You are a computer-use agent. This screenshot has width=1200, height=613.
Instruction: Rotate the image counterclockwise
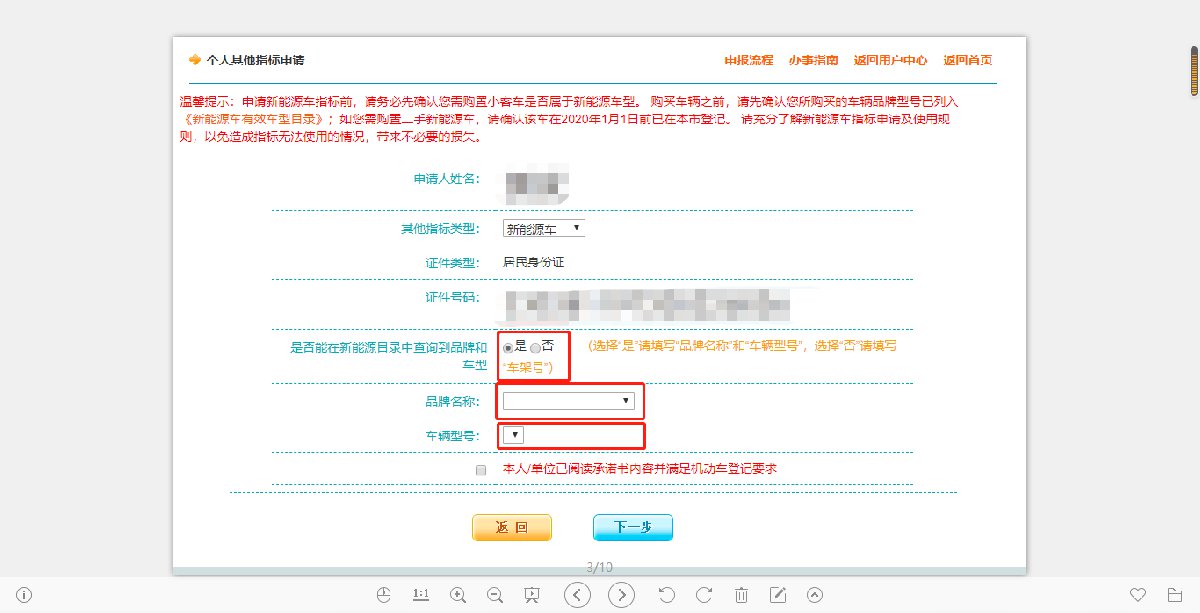coord(667,595)
